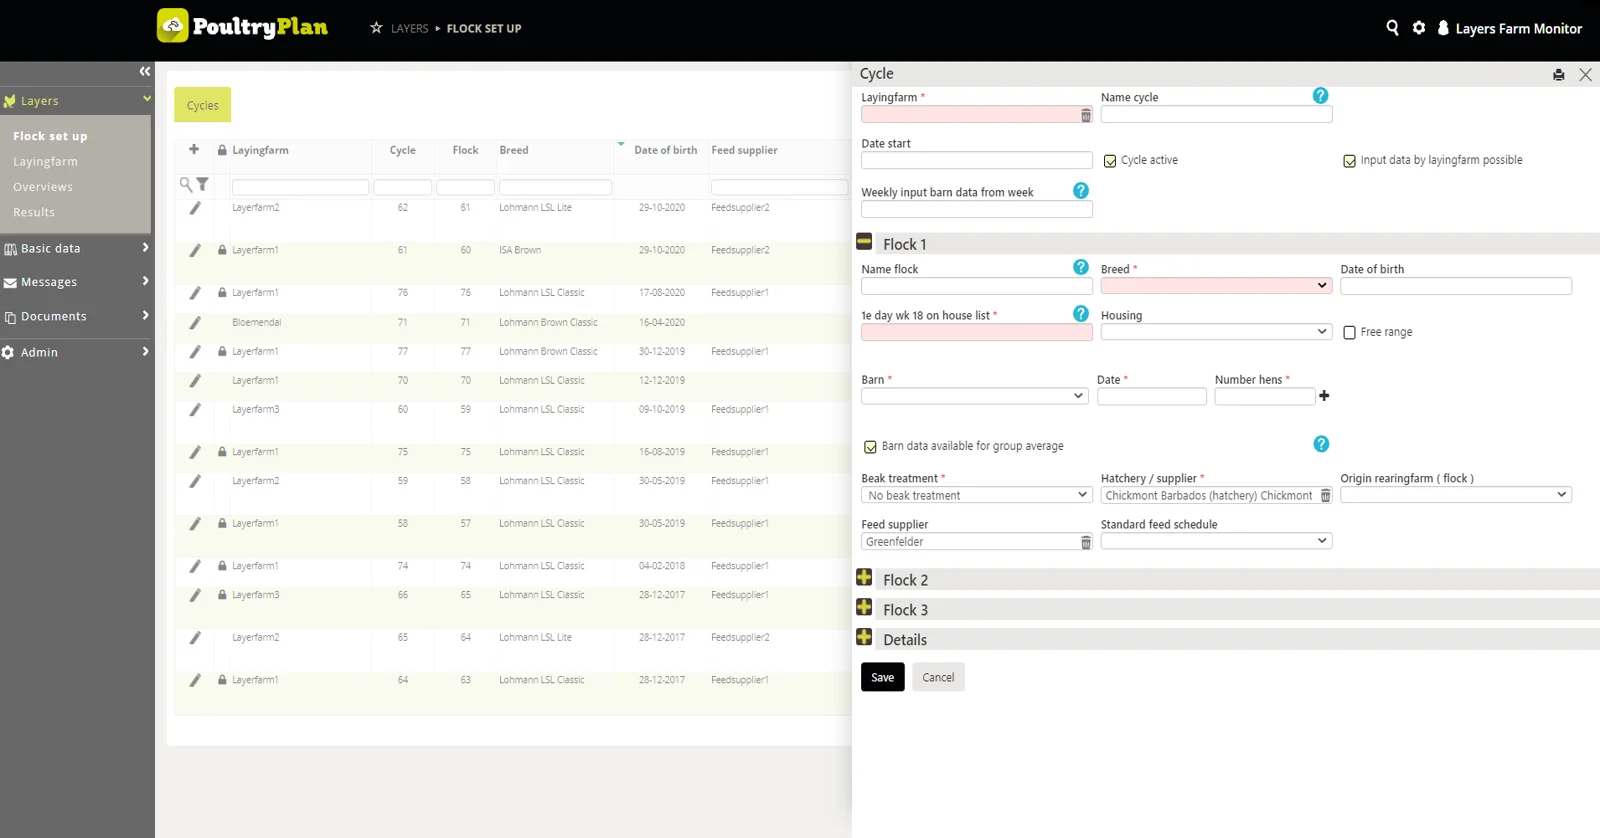The width and height of the screenshot is (1600, 838).
Task: Clear Layingfarm field with trash icon
Action: [x=1086, y=116]
